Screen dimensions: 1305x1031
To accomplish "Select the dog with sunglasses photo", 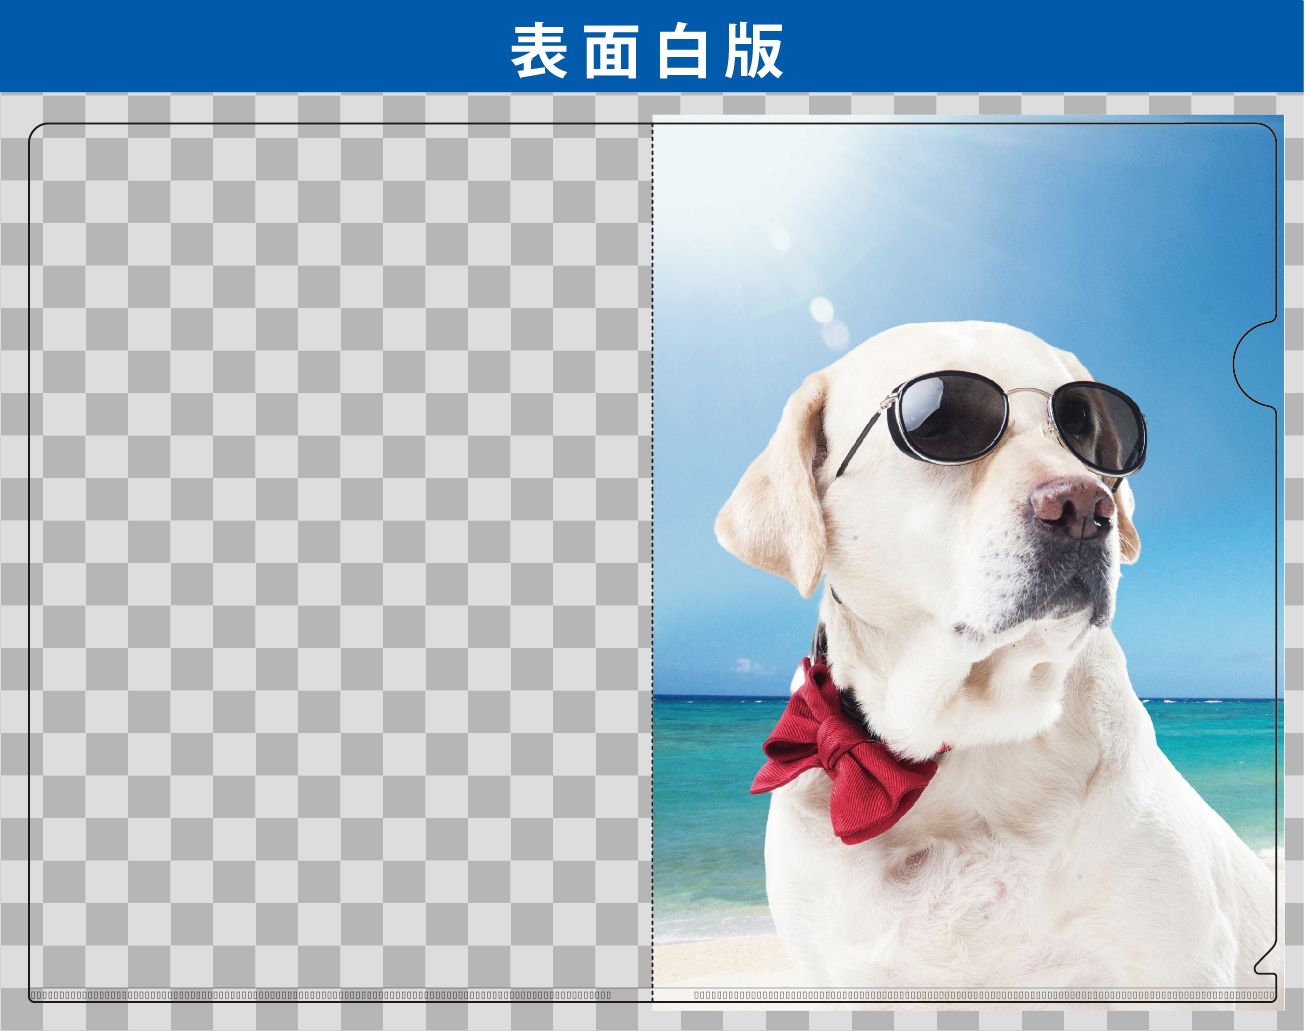I will click(967, 562).
